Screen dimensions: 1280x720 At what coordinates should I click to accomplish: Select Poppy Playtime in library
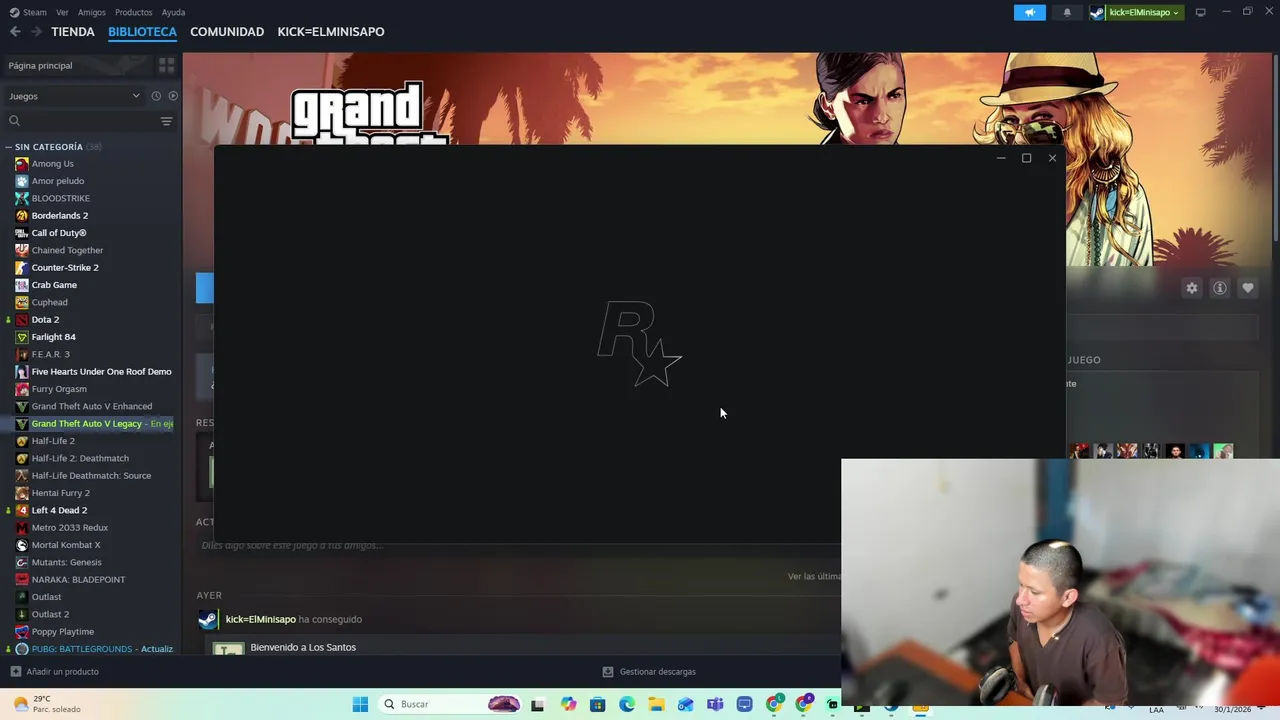[x=62, y=632]
